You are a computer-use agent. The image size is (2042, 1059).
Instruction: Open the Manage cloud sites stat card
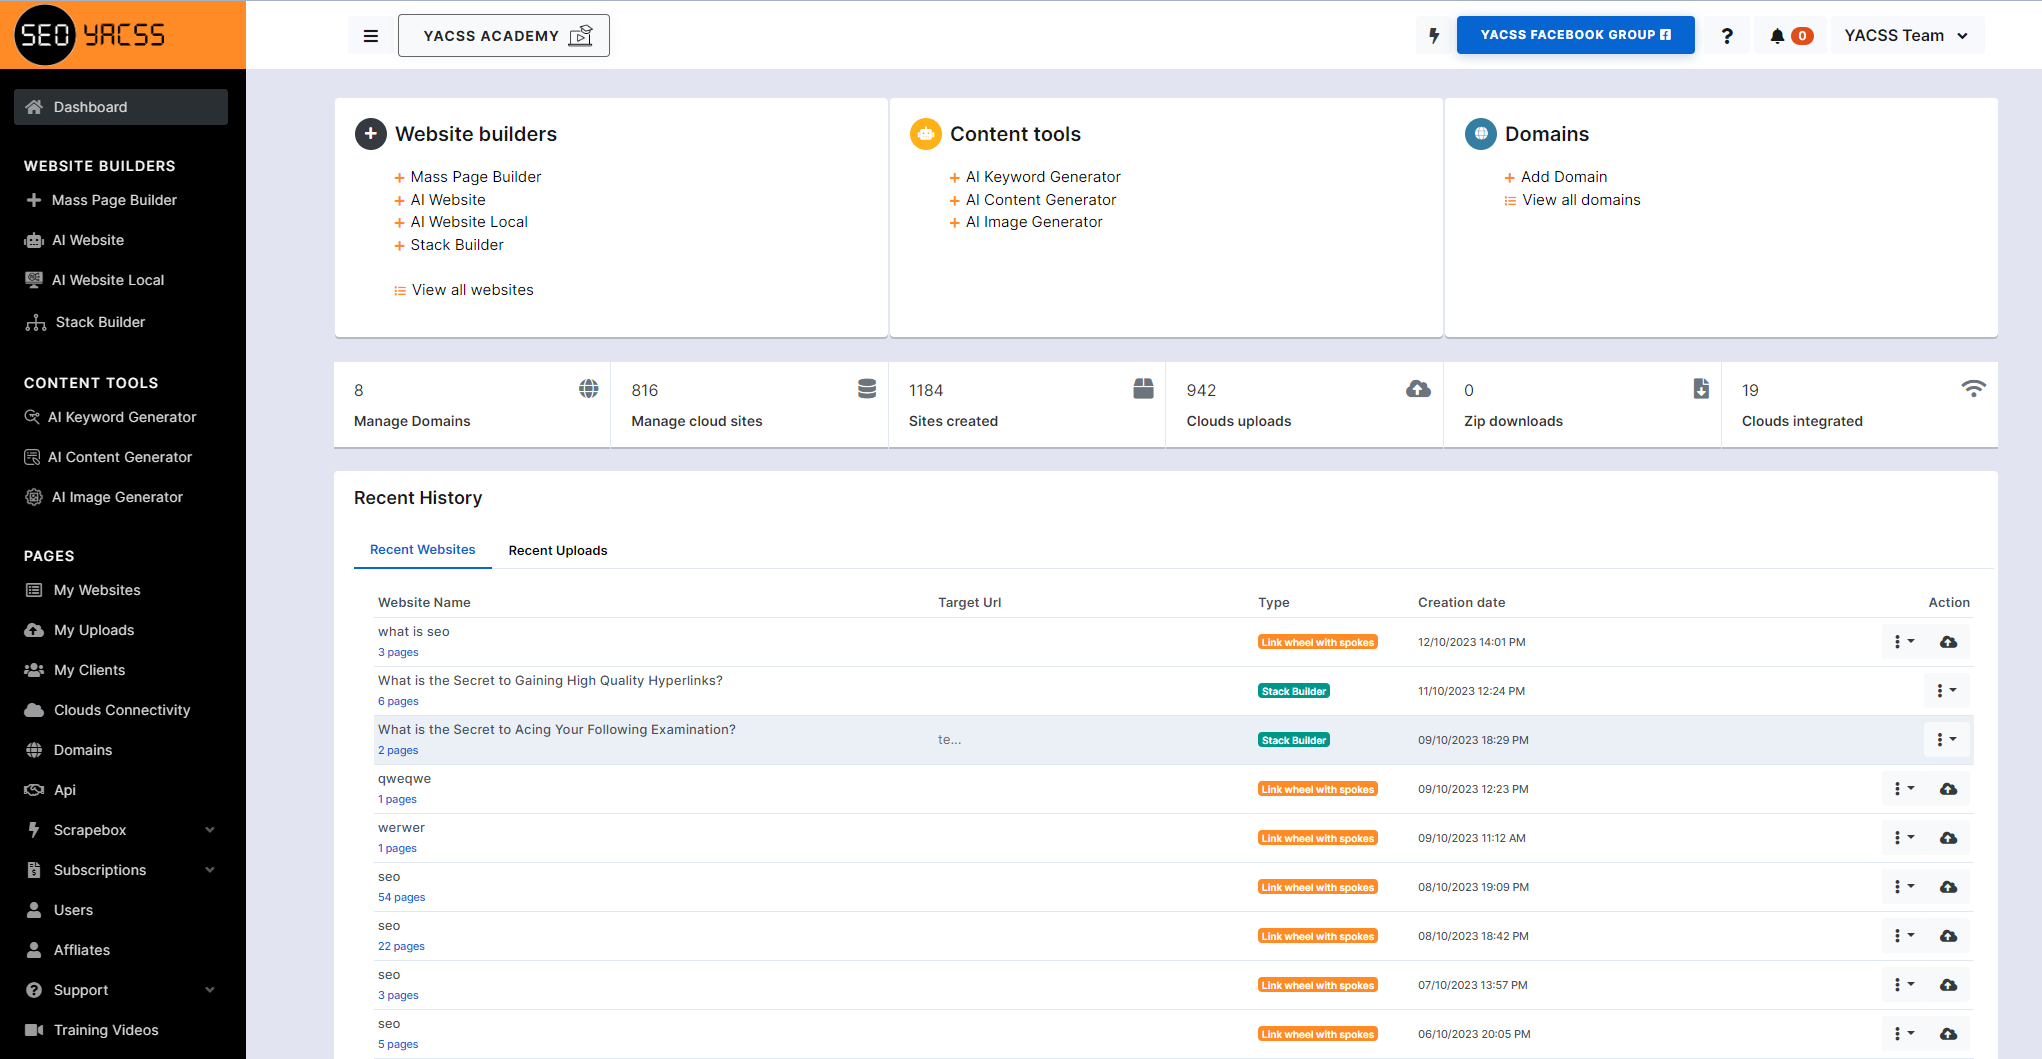pyautogui.click(x=750, y=405)
